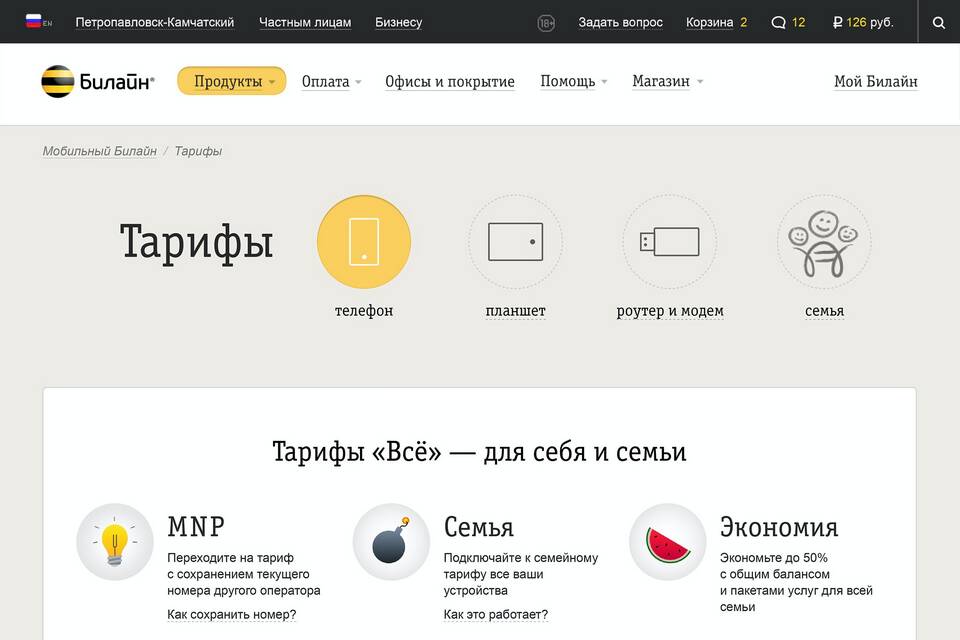Image resolution: width=960 pixels, height=640 pixels.
Task: Click the MNP light bulb icon
Action: pyautogui.click(x=115, y=542)
